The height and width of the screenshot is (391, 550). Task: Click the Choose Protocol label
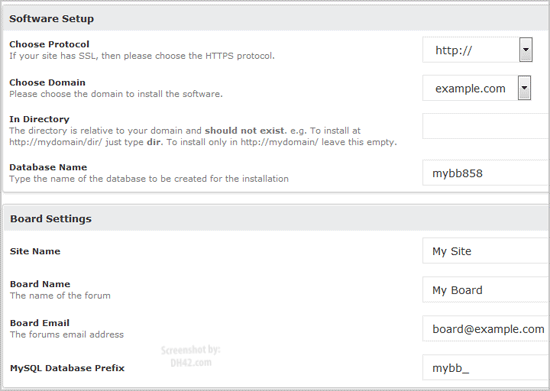pos(49,44)
